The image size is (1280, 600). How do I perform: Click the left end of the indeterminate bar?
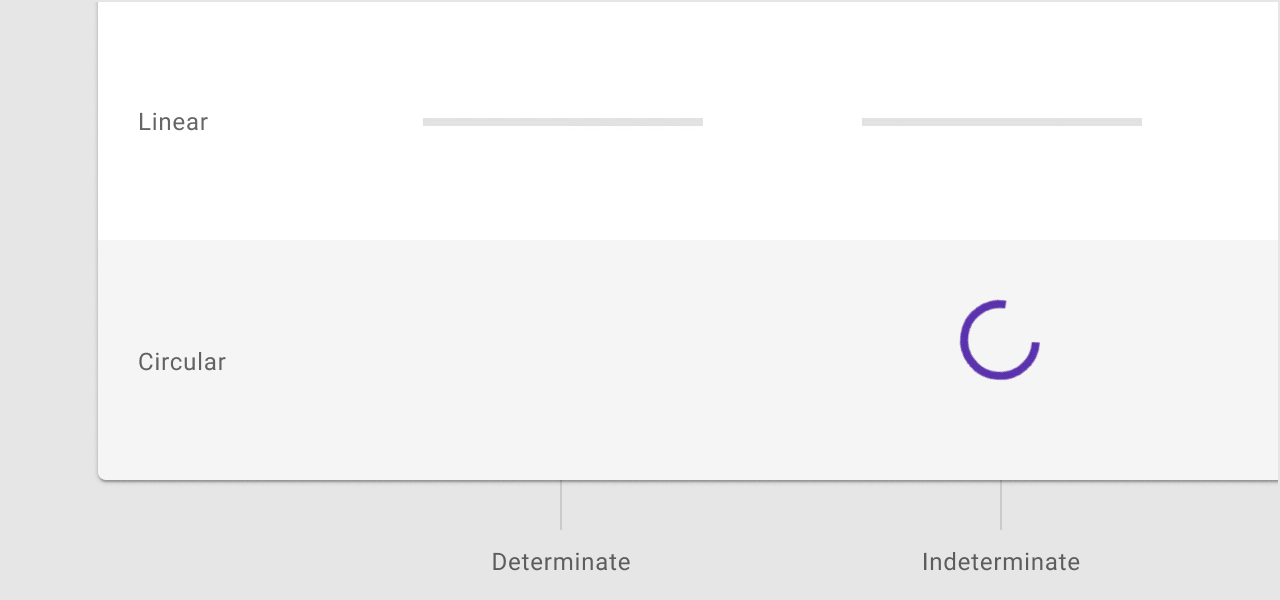point(866,122)
